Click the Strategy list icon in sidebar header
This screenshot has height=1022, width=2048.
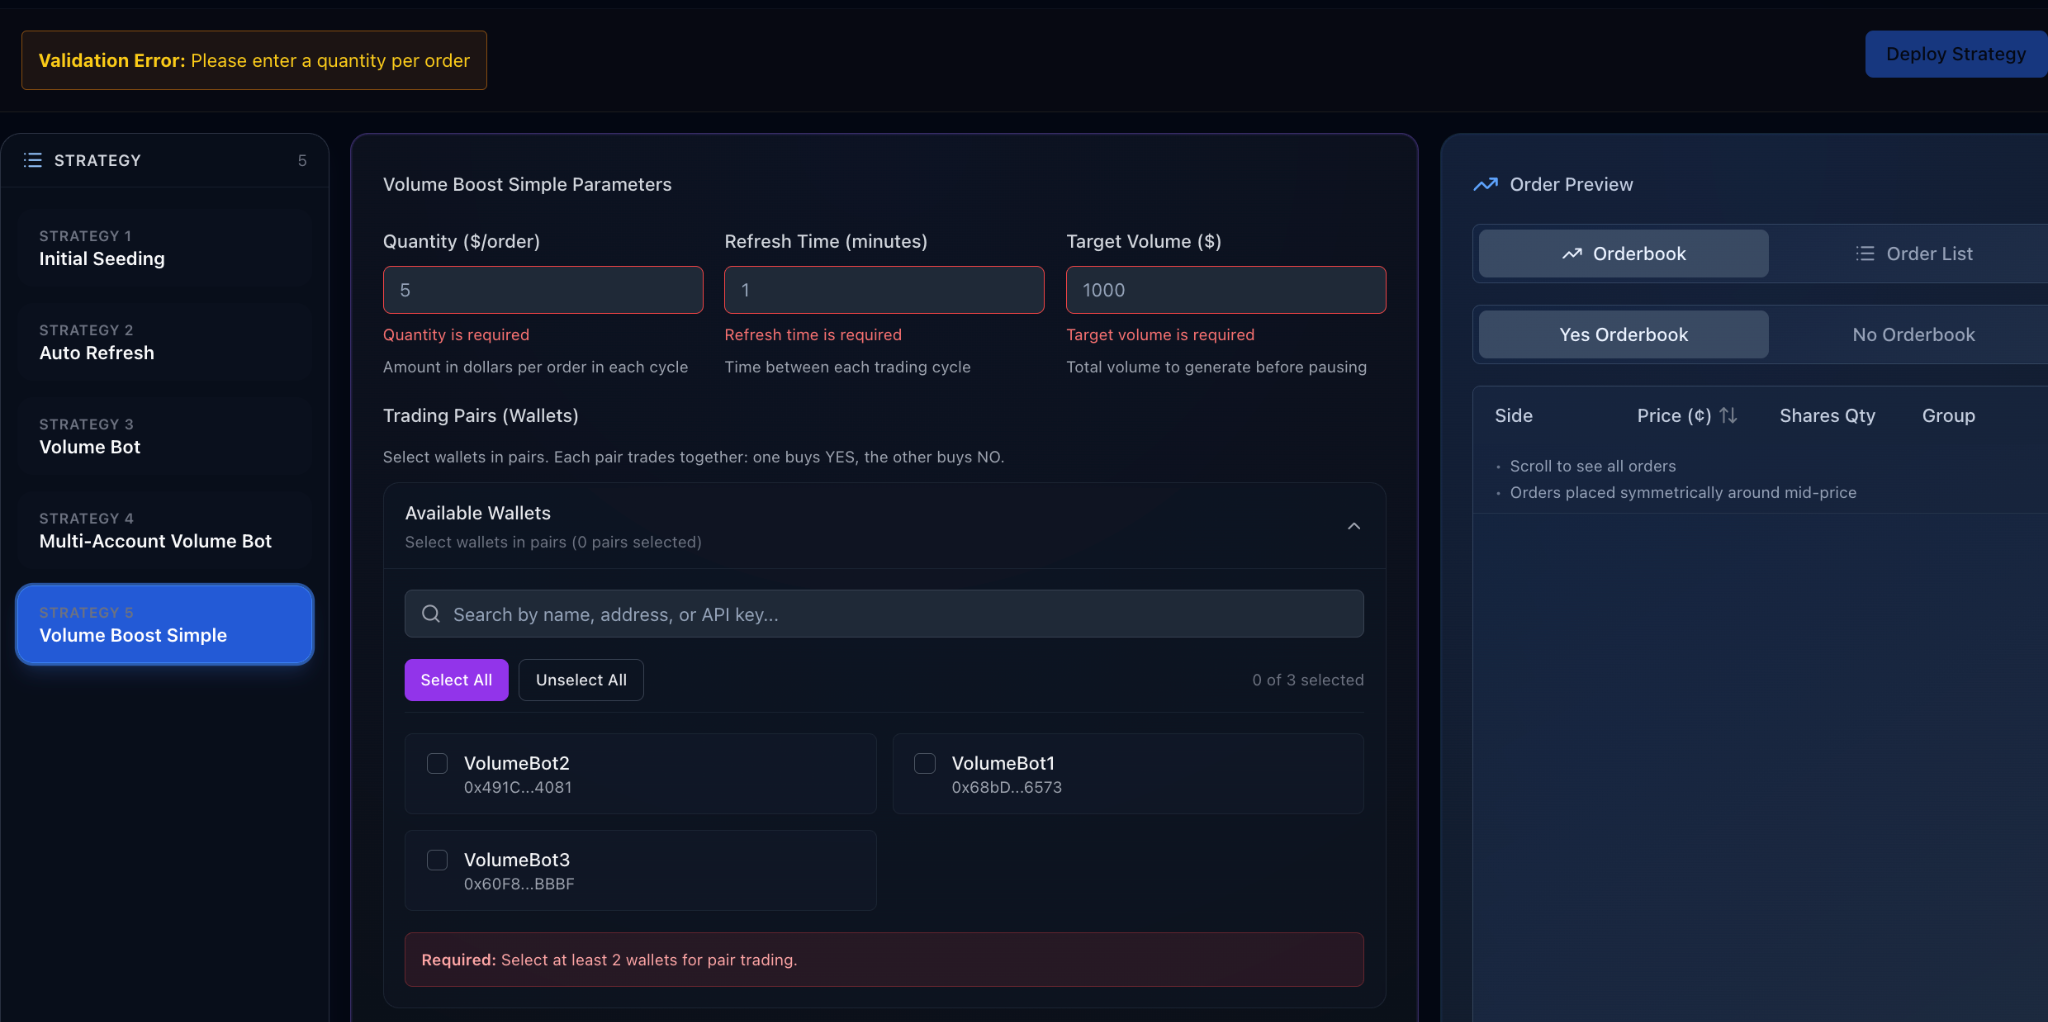[x=33, y=160]
